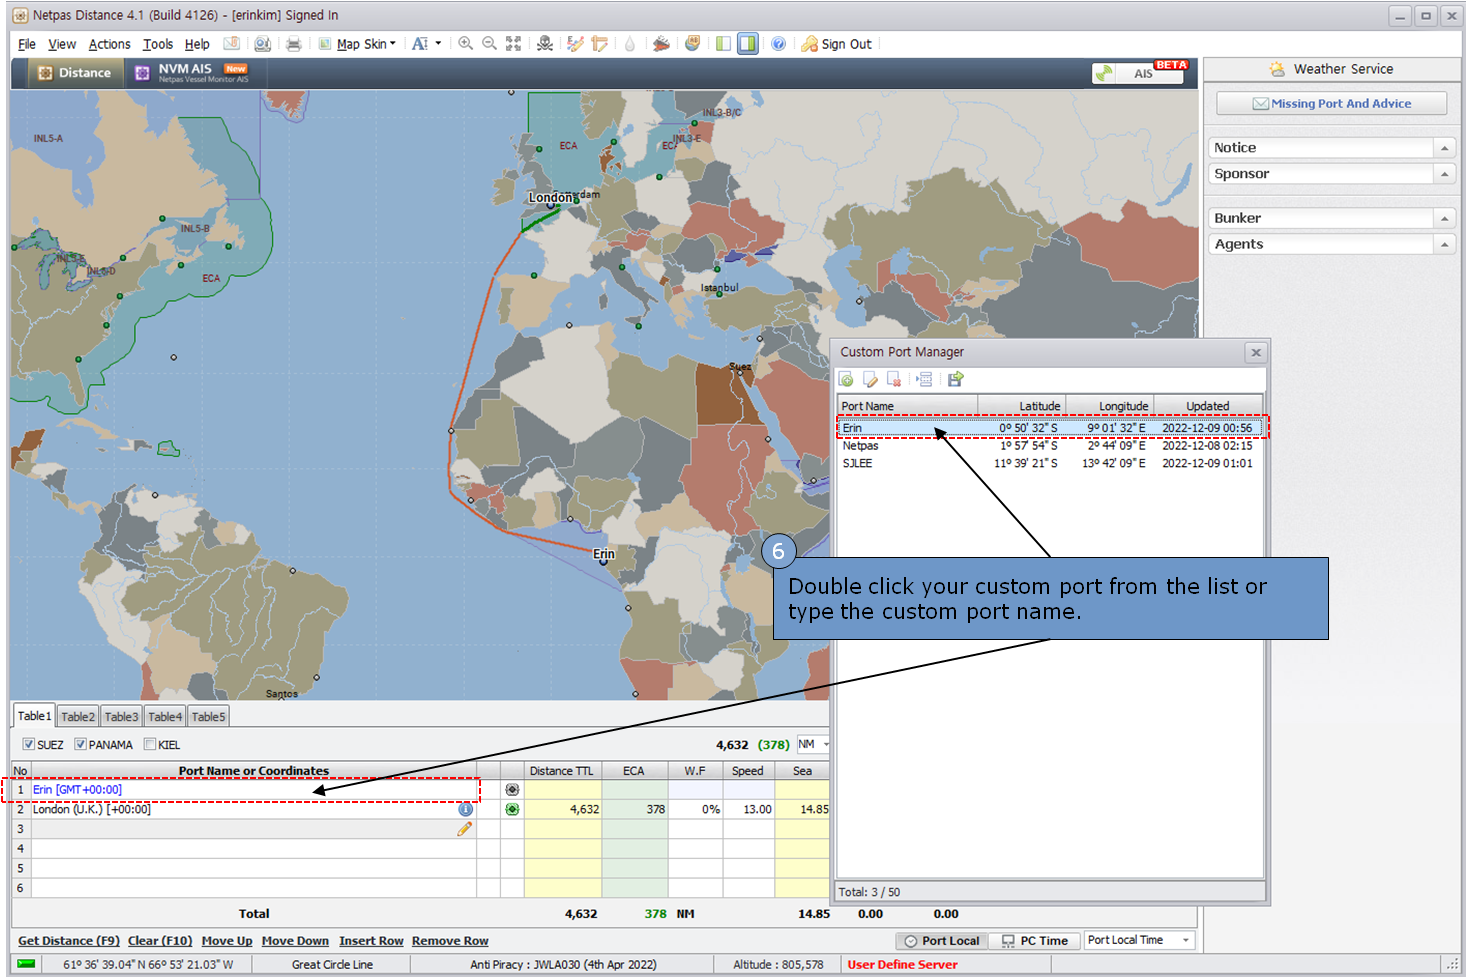Click the print preview toolbar icon
1467x978 pixels.
[x=262, y=44]
